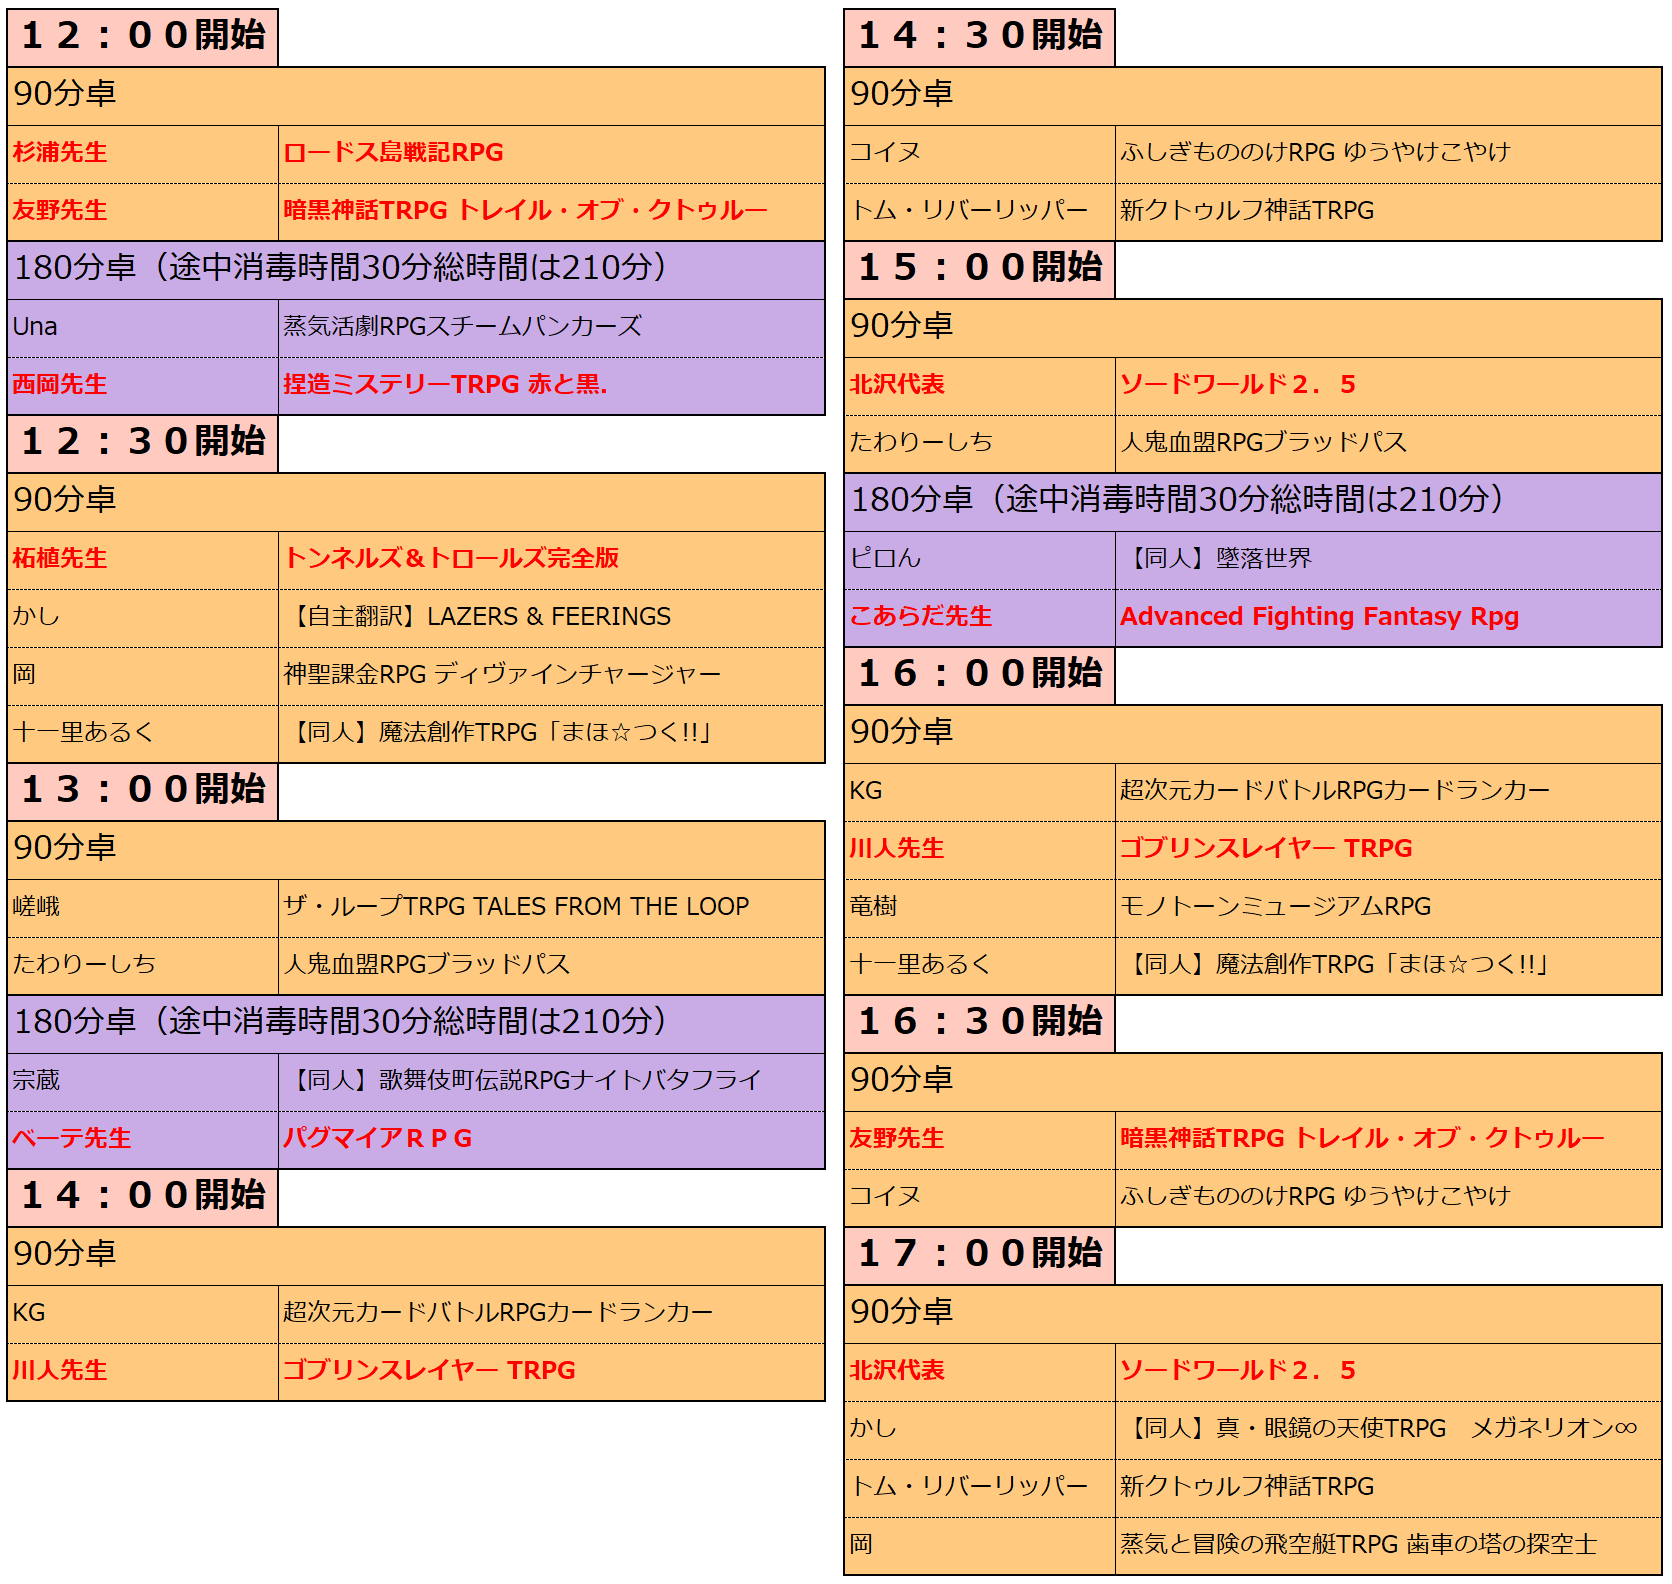
Task: Click the name ピロん
Action: click(885, 558)
